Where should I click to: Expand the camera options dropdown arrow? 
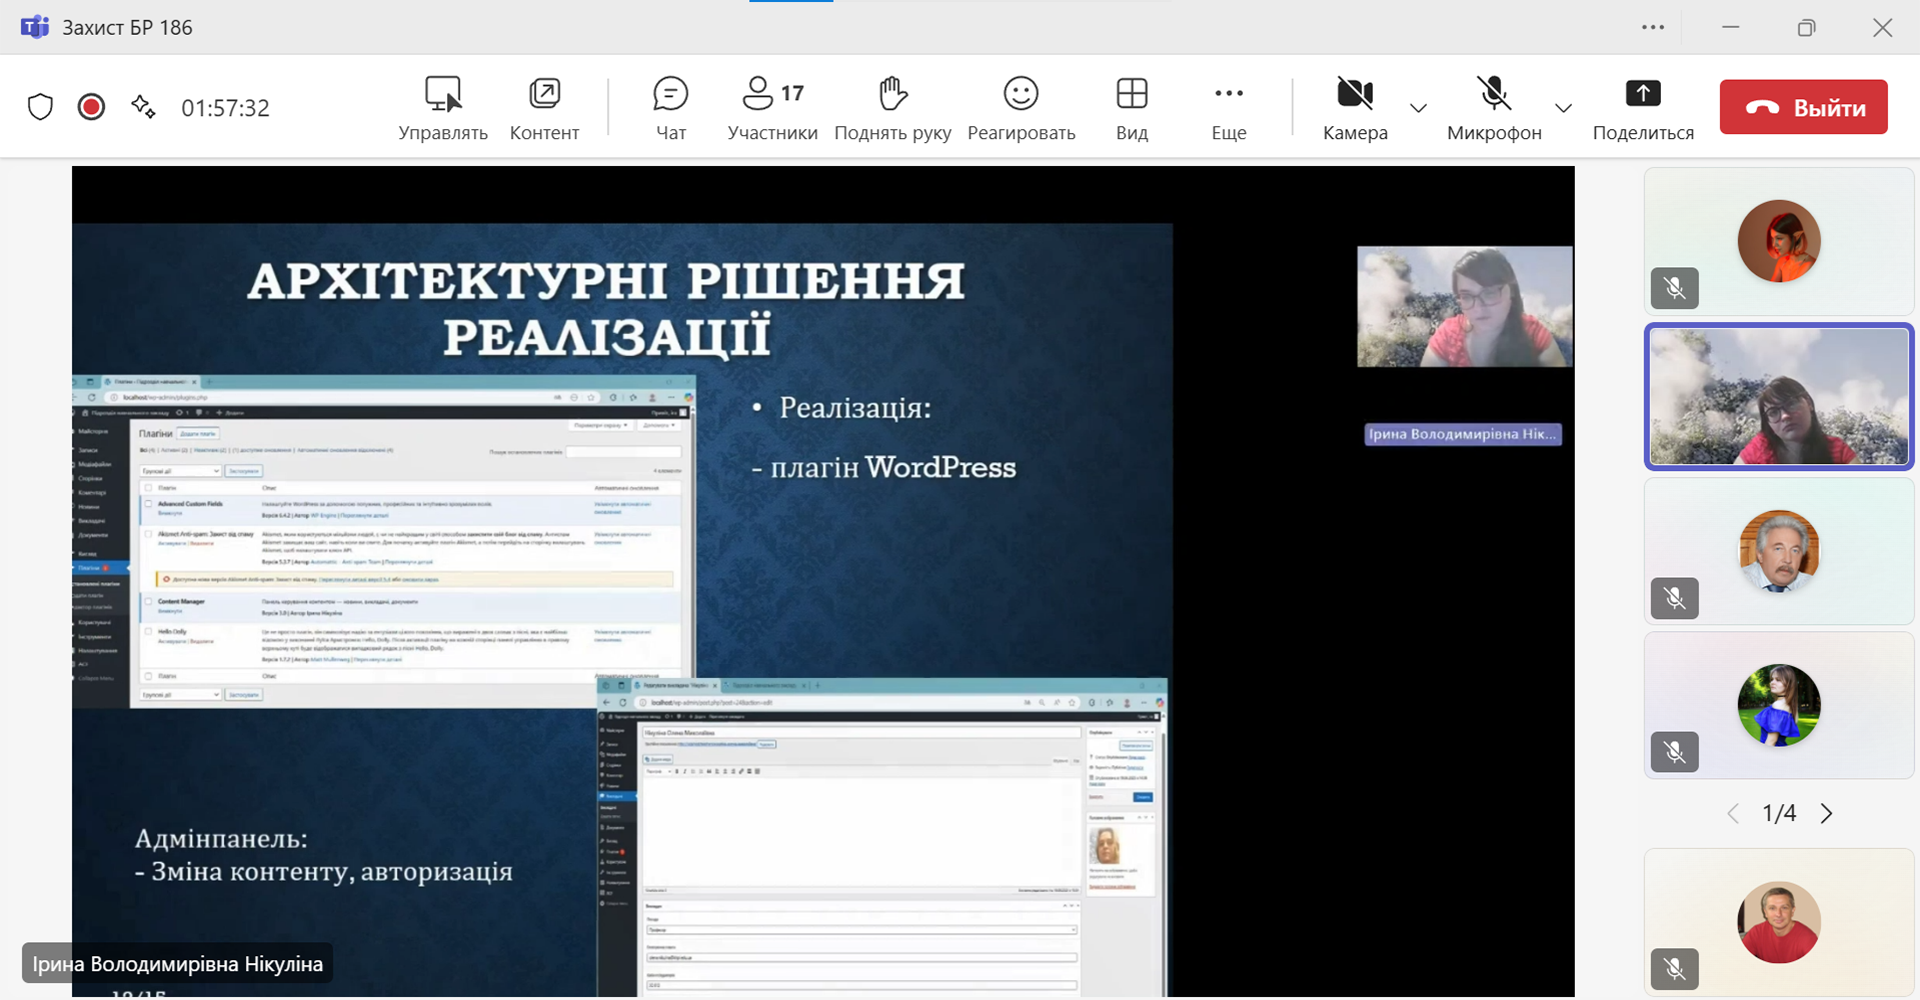pyautogui.click(x=1418, y=108)
